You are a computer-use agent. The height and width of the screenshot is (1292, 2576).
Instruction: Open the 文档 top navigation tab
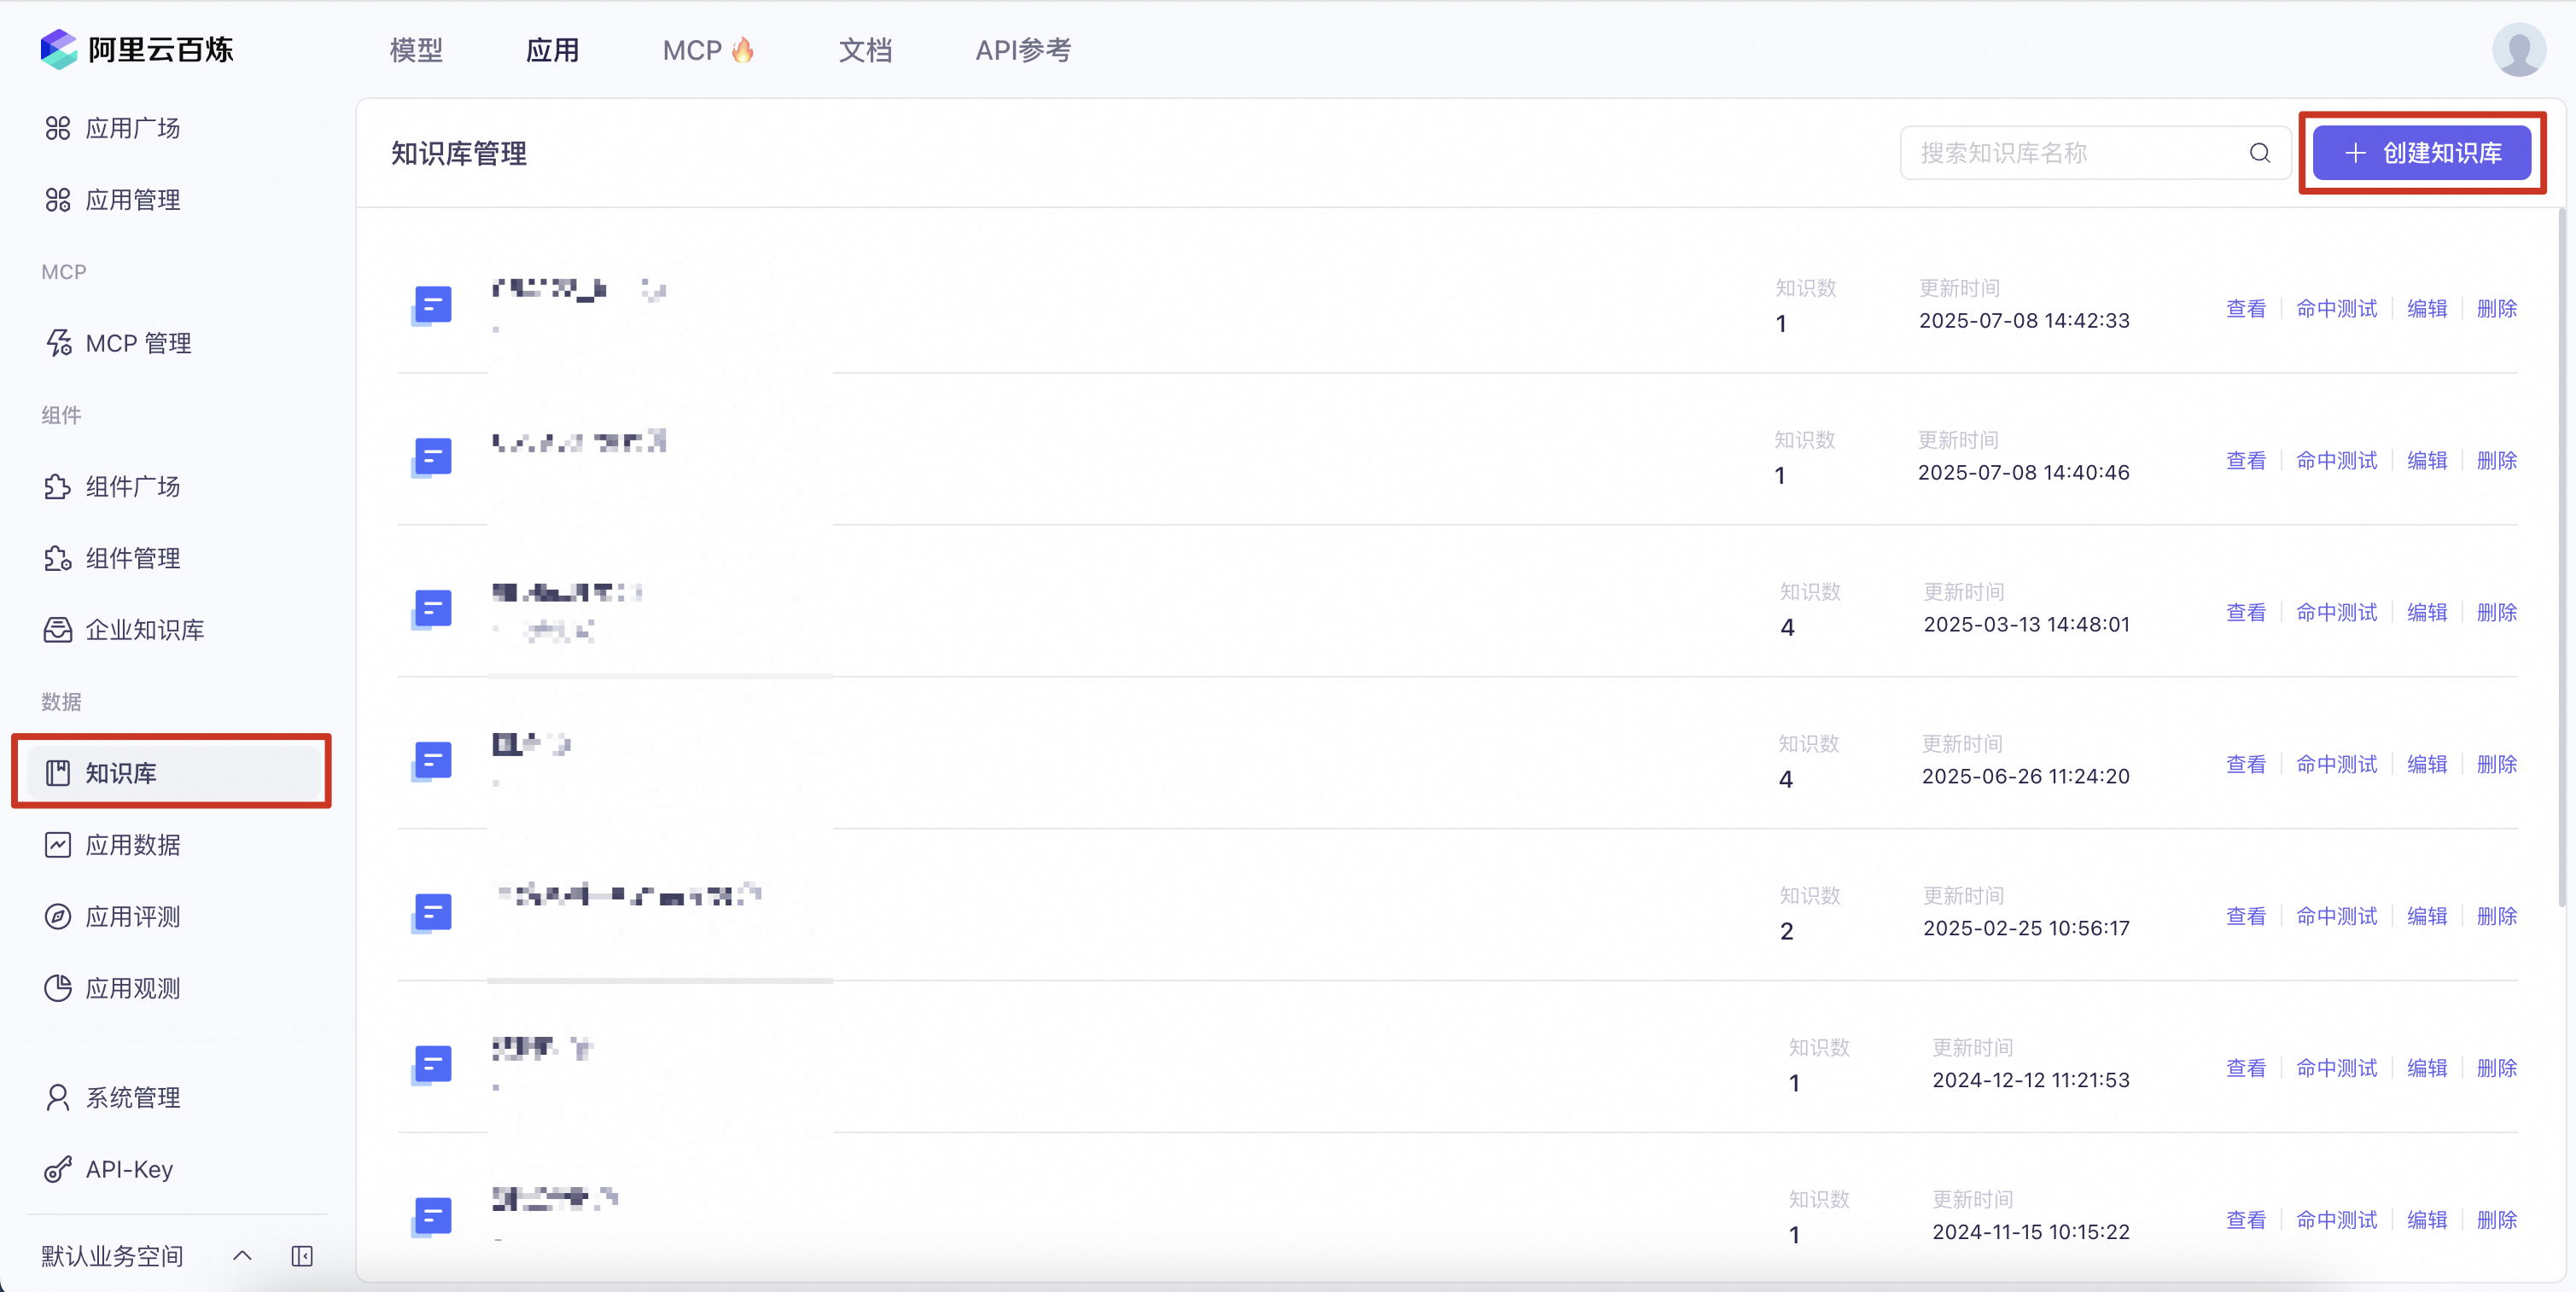click(x=865, y=50)
